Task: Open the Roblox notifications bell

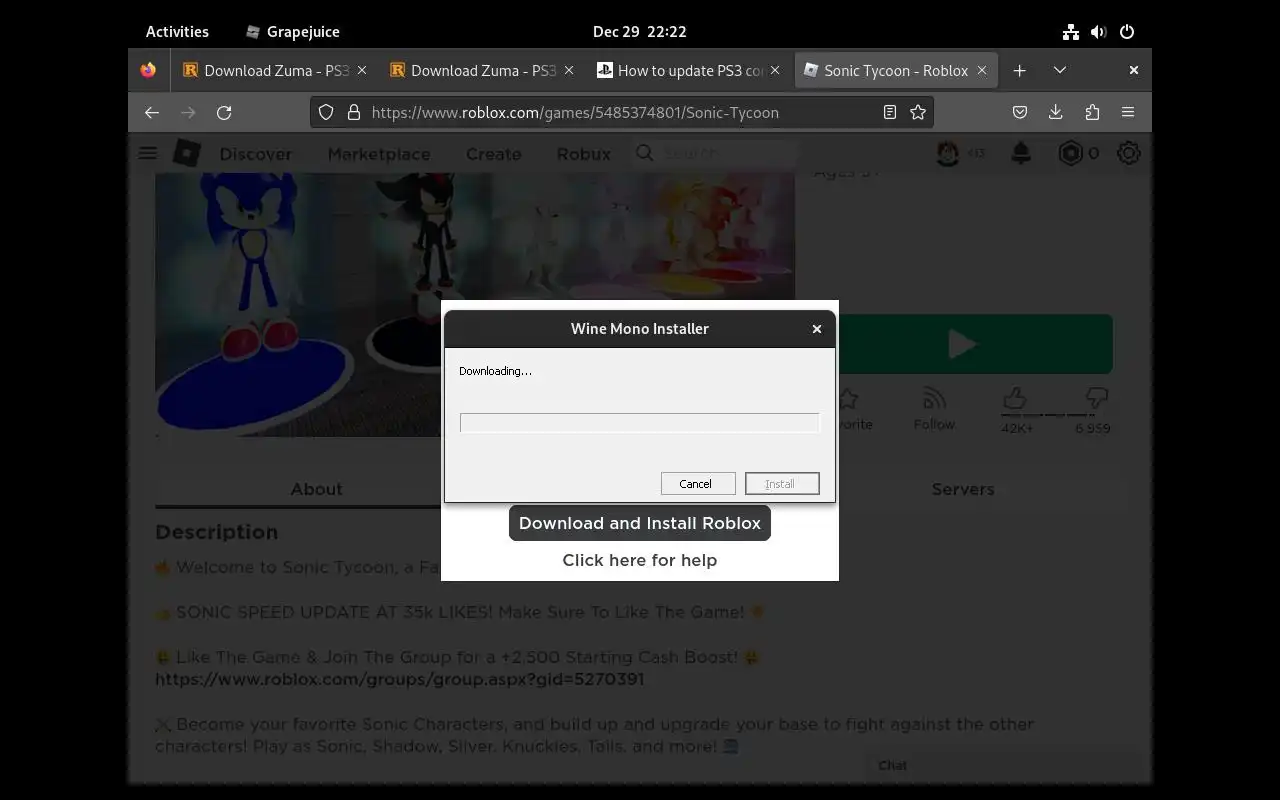Action: pos(1021,153)
